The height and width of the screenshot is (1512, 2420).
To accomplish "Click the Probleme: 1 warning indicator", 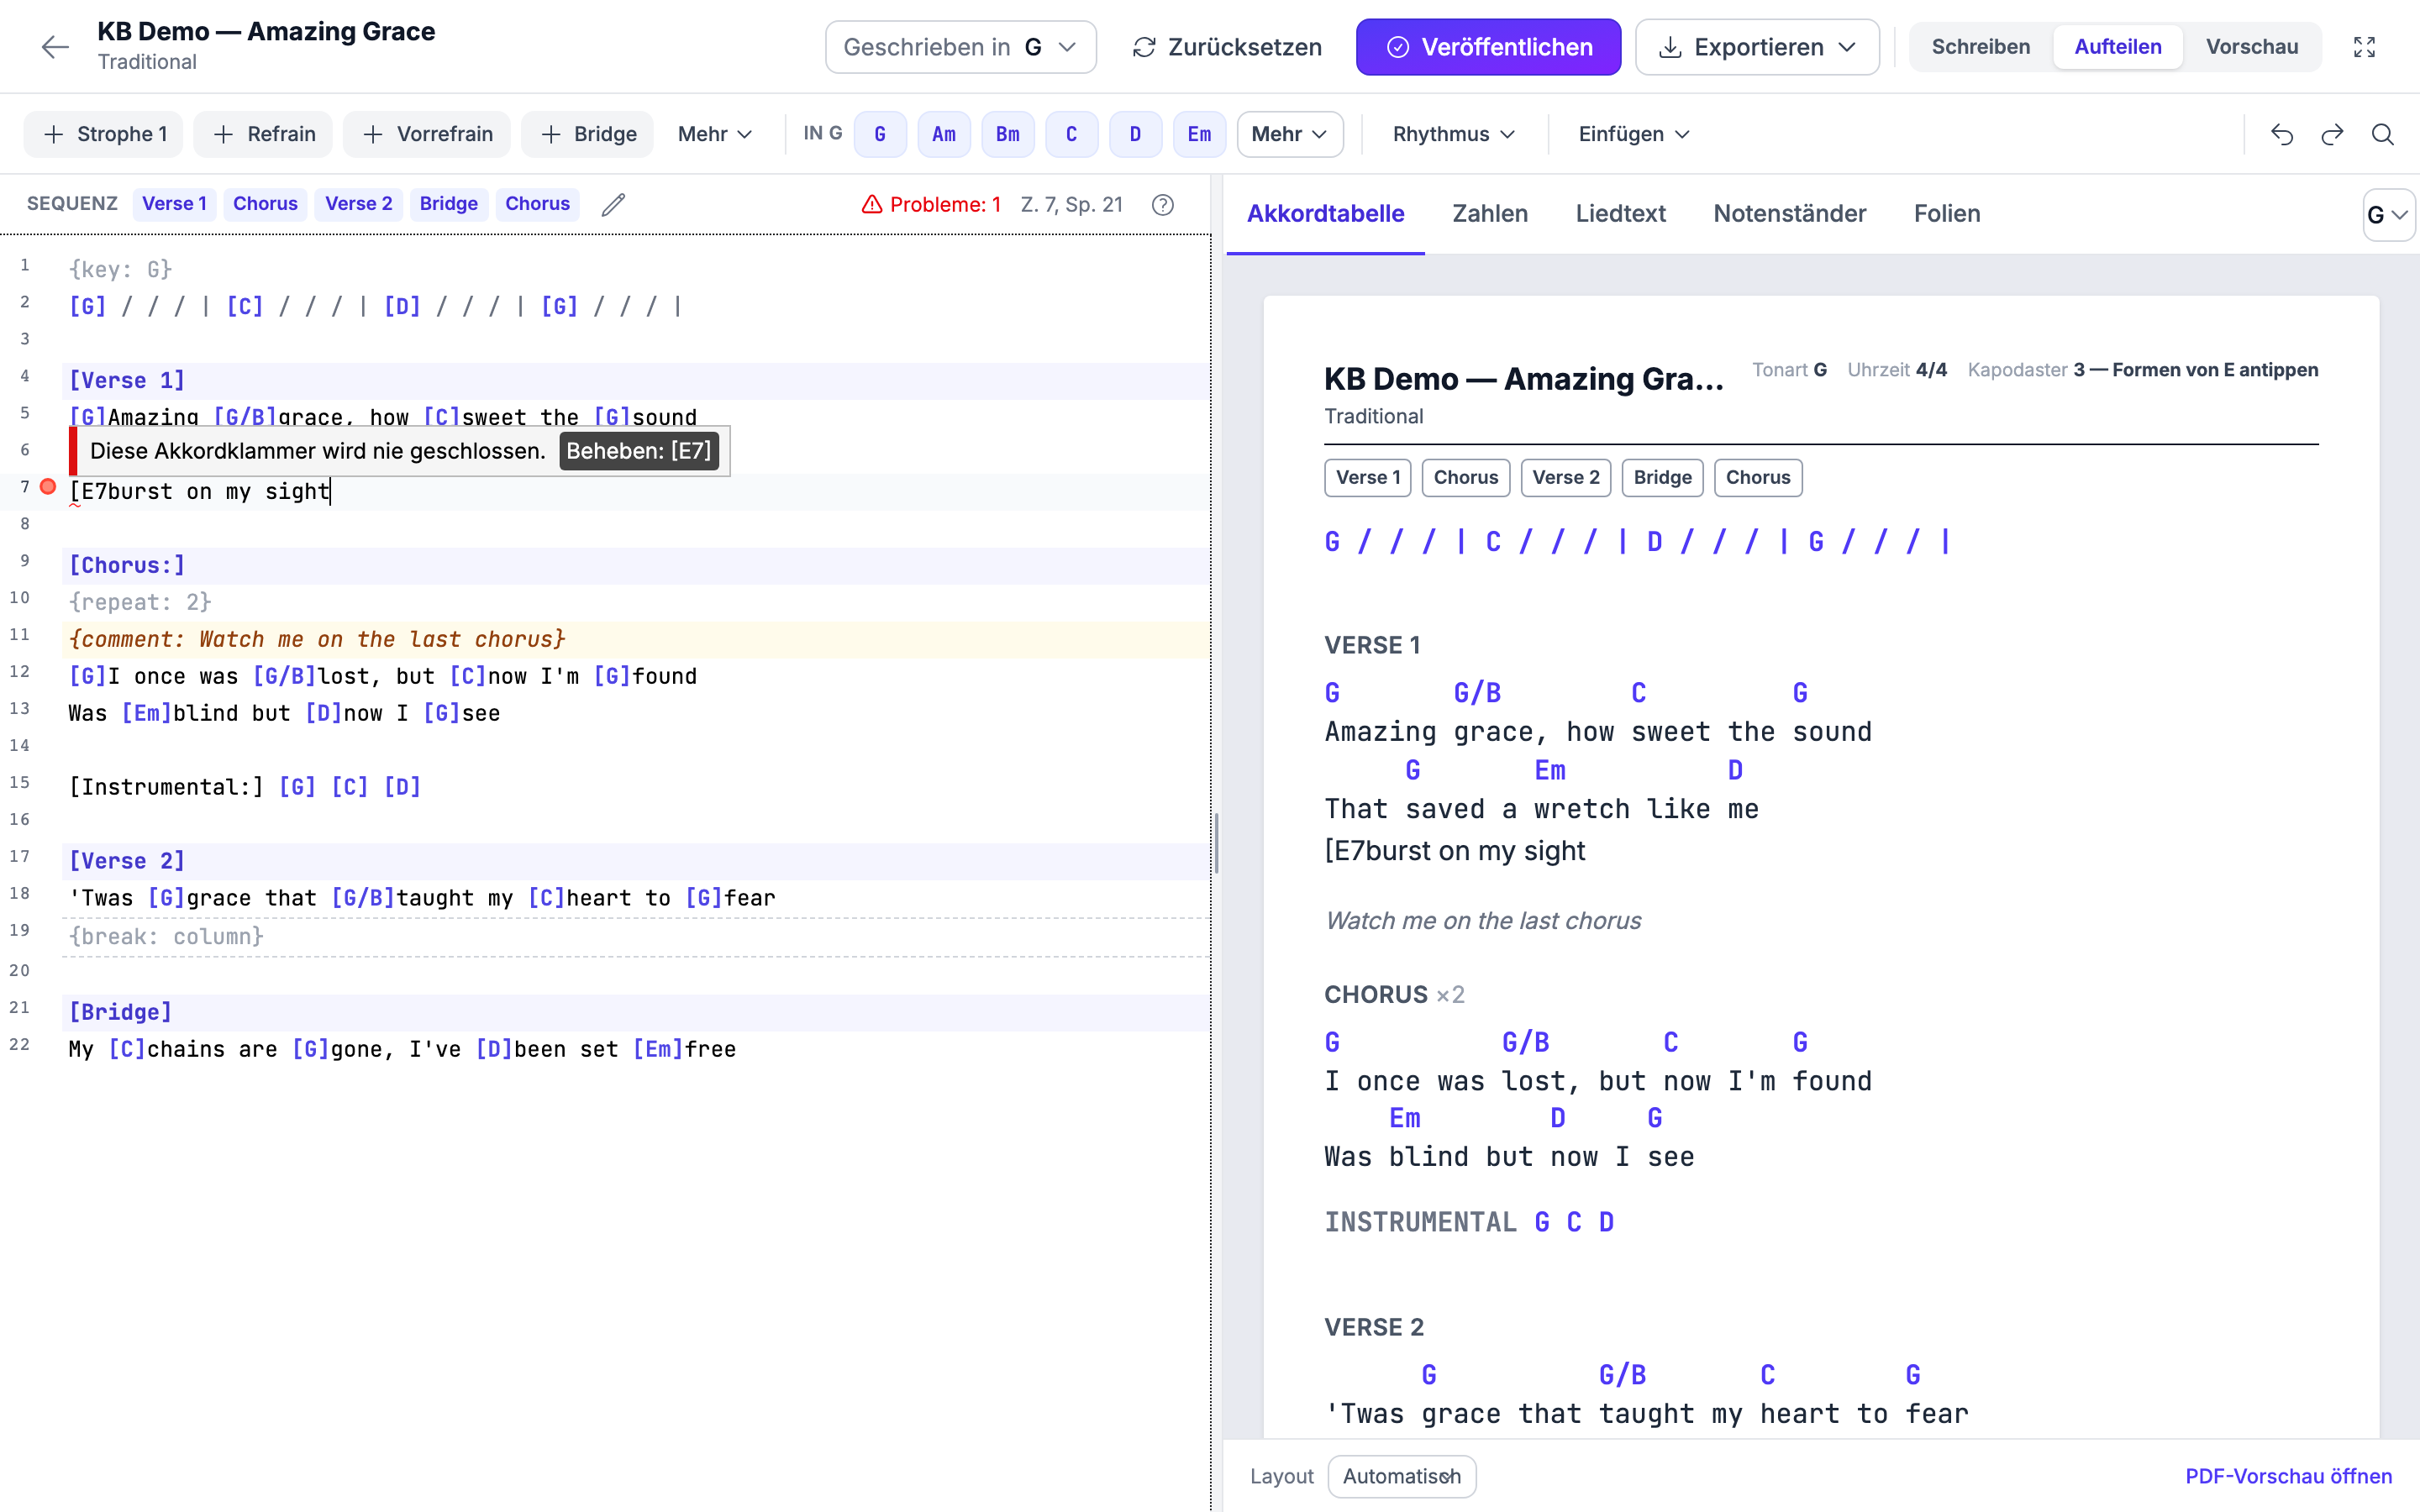I will coord(930,204).
